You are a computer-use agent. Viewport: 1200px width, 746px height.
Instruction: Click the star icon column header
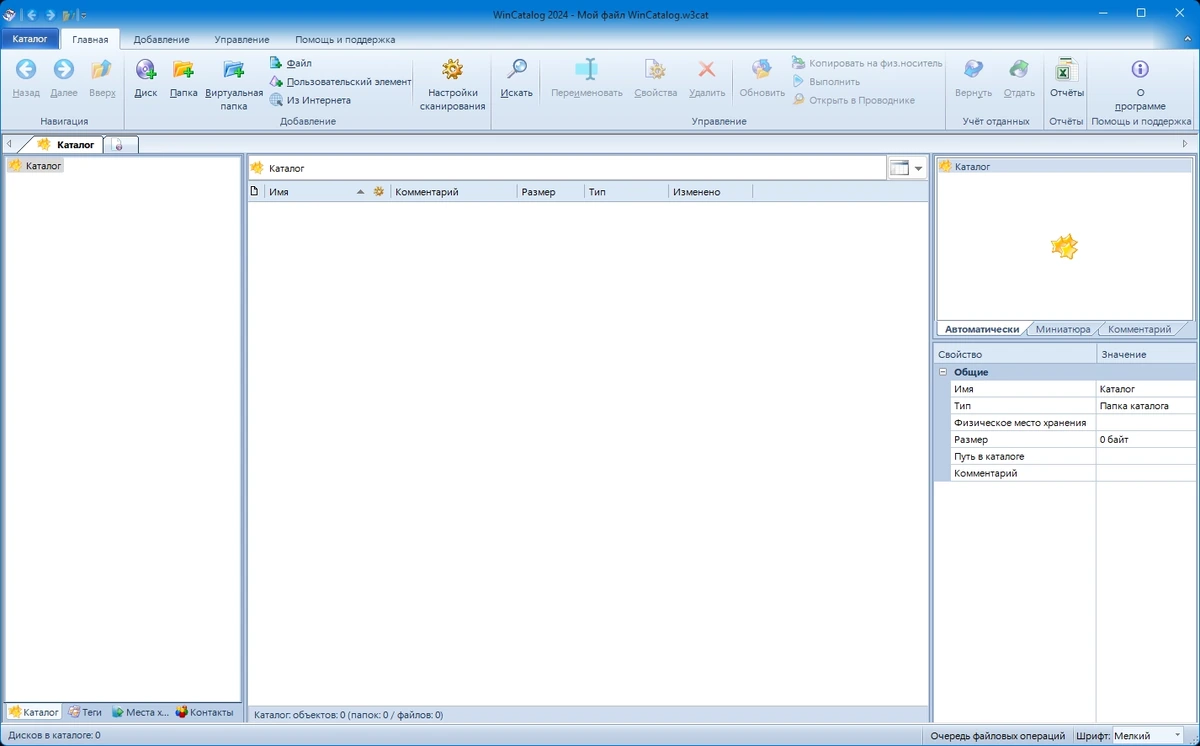379,191
